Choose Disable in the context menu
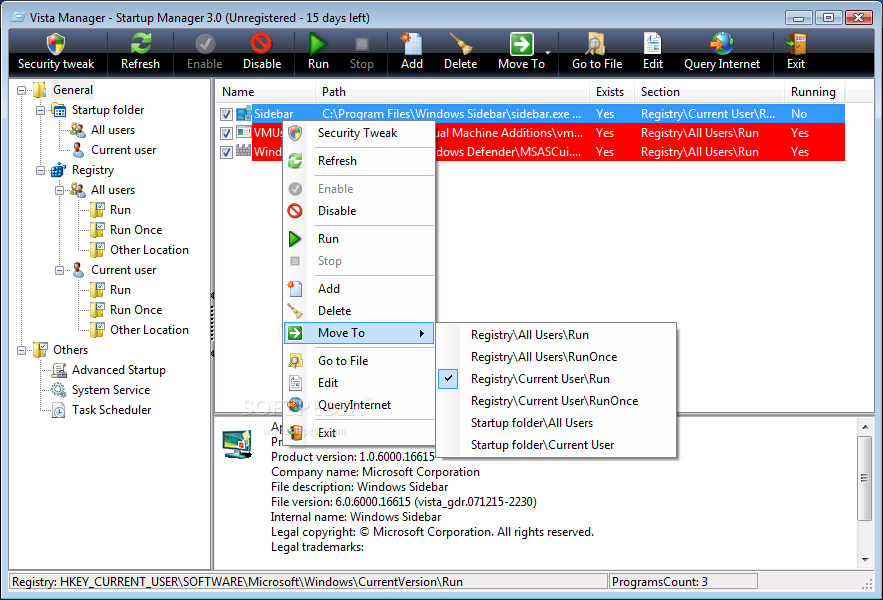The height and width of the screenshot is (600, 883). (359, 211)
